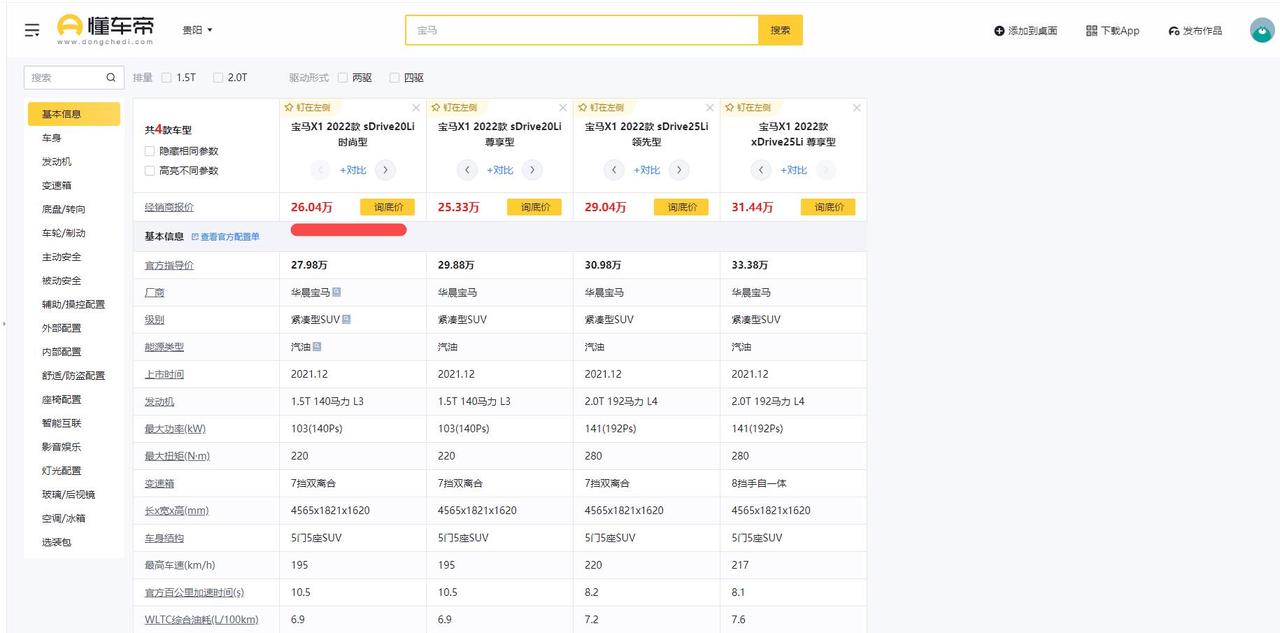1280x633 pixels.
Task: Remove the sDrive20Li 时尚型 column with X
Action: (416, 108)
